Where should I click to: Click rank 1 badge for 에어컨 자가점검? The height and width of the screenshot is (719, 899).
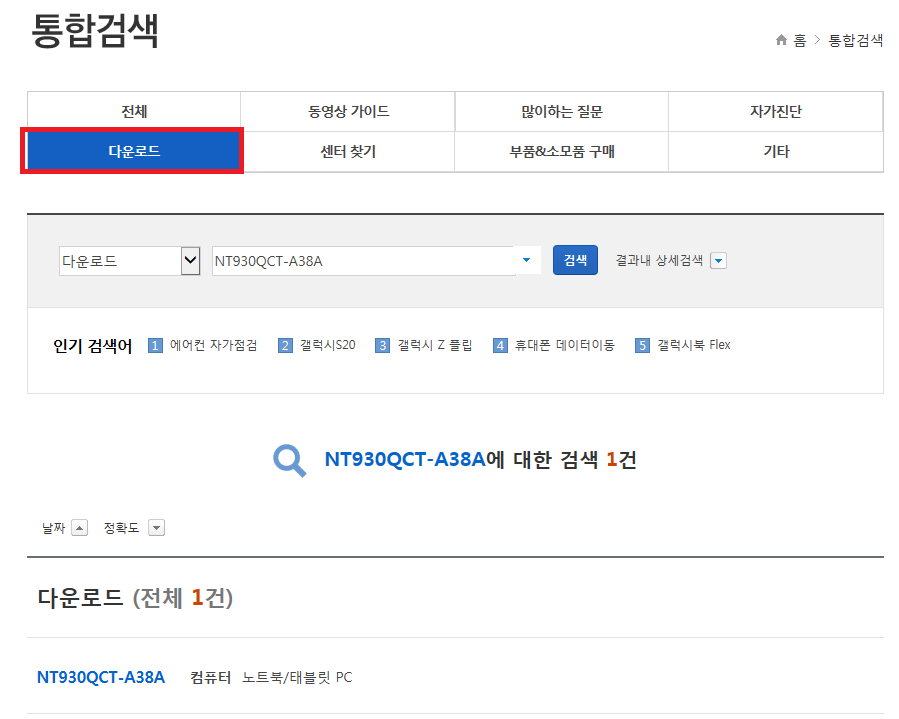[x=155, y=345]
